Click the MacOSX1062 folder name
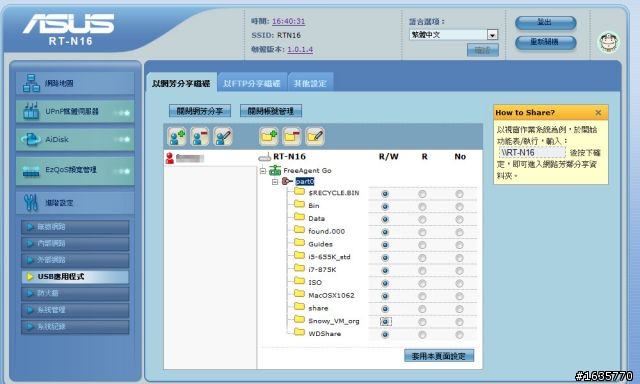This screenshot has width=640, height=384. (x=331, y=295)
